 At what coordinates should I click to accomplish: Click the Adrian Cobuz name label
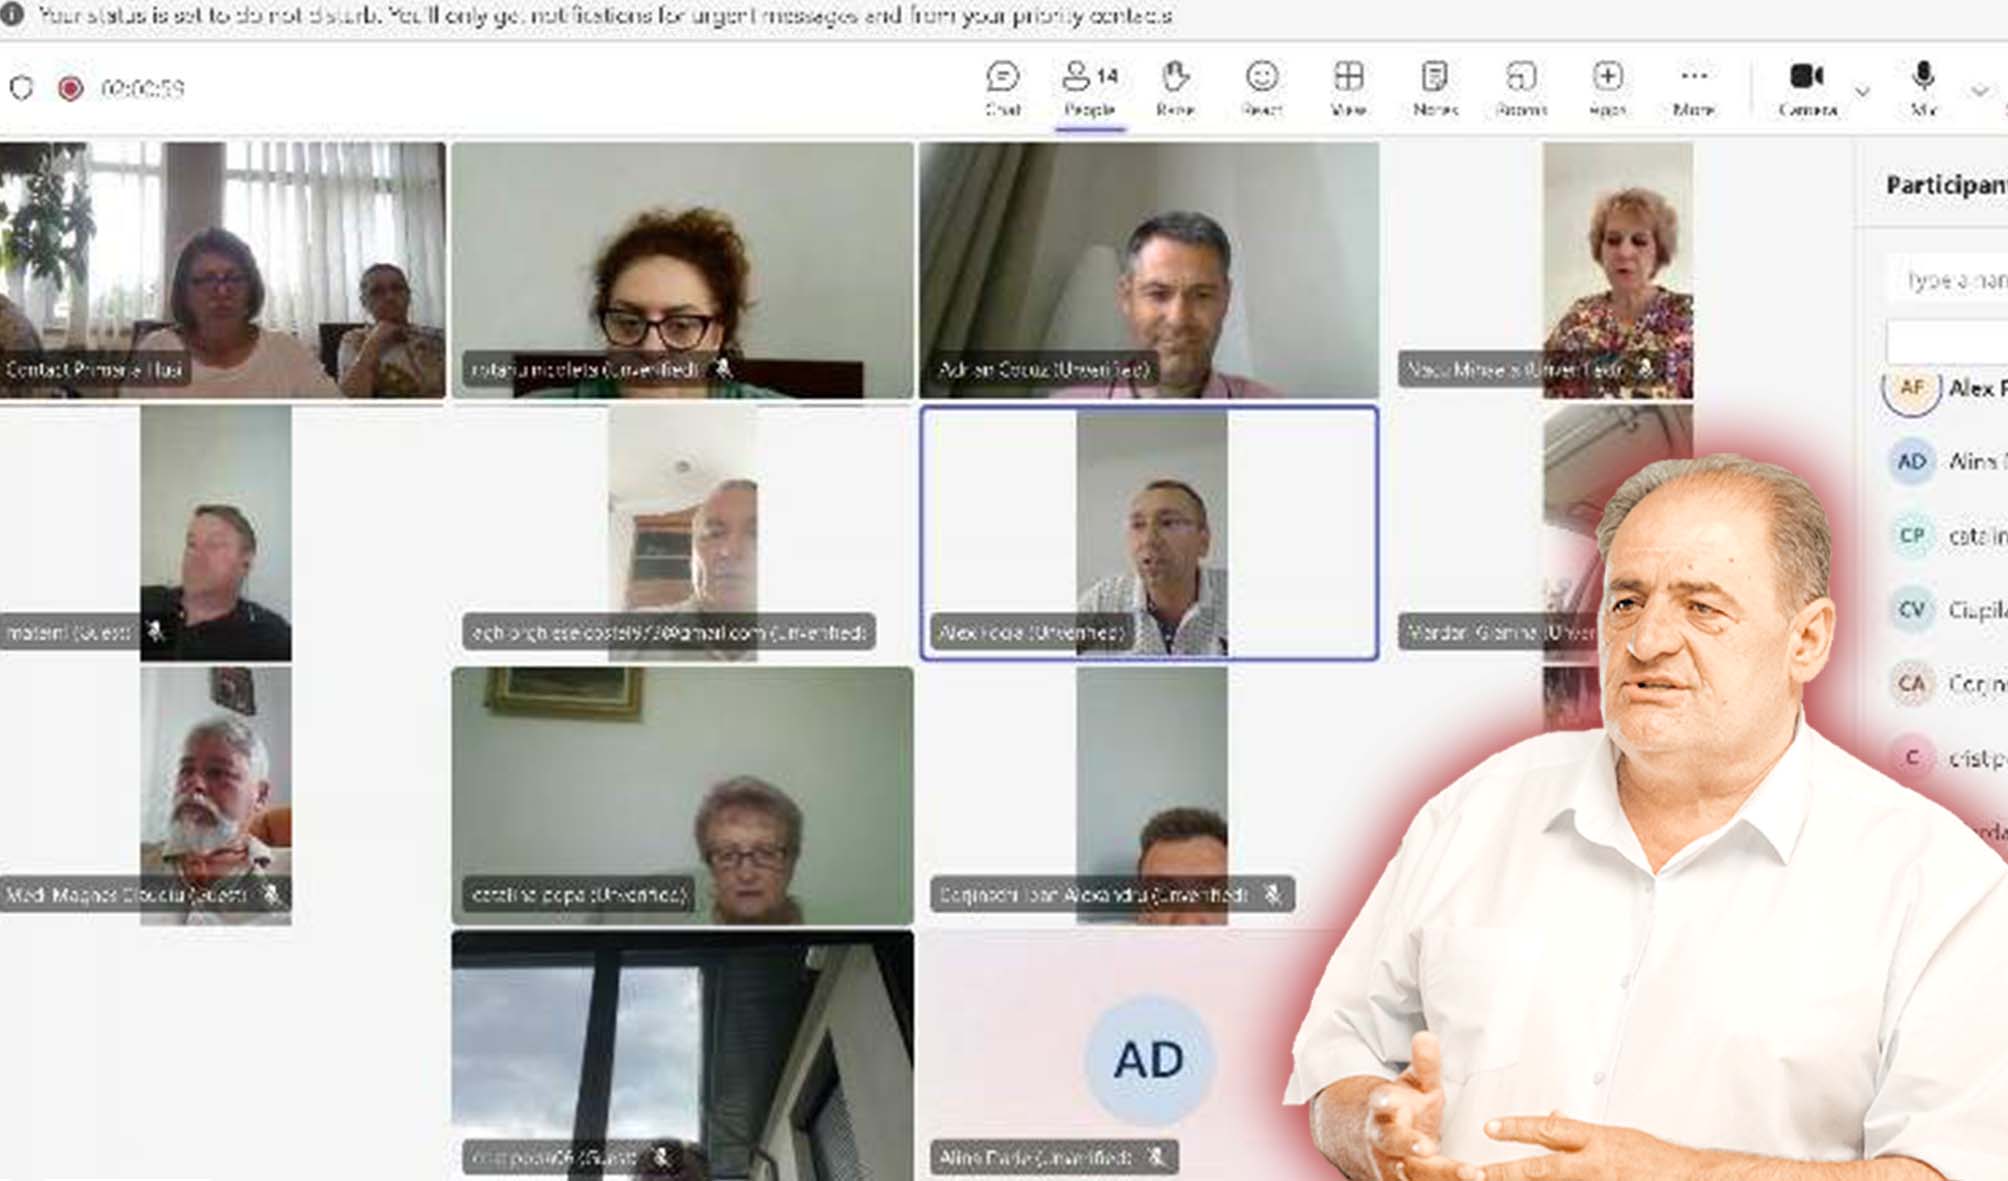(1044, 369)
